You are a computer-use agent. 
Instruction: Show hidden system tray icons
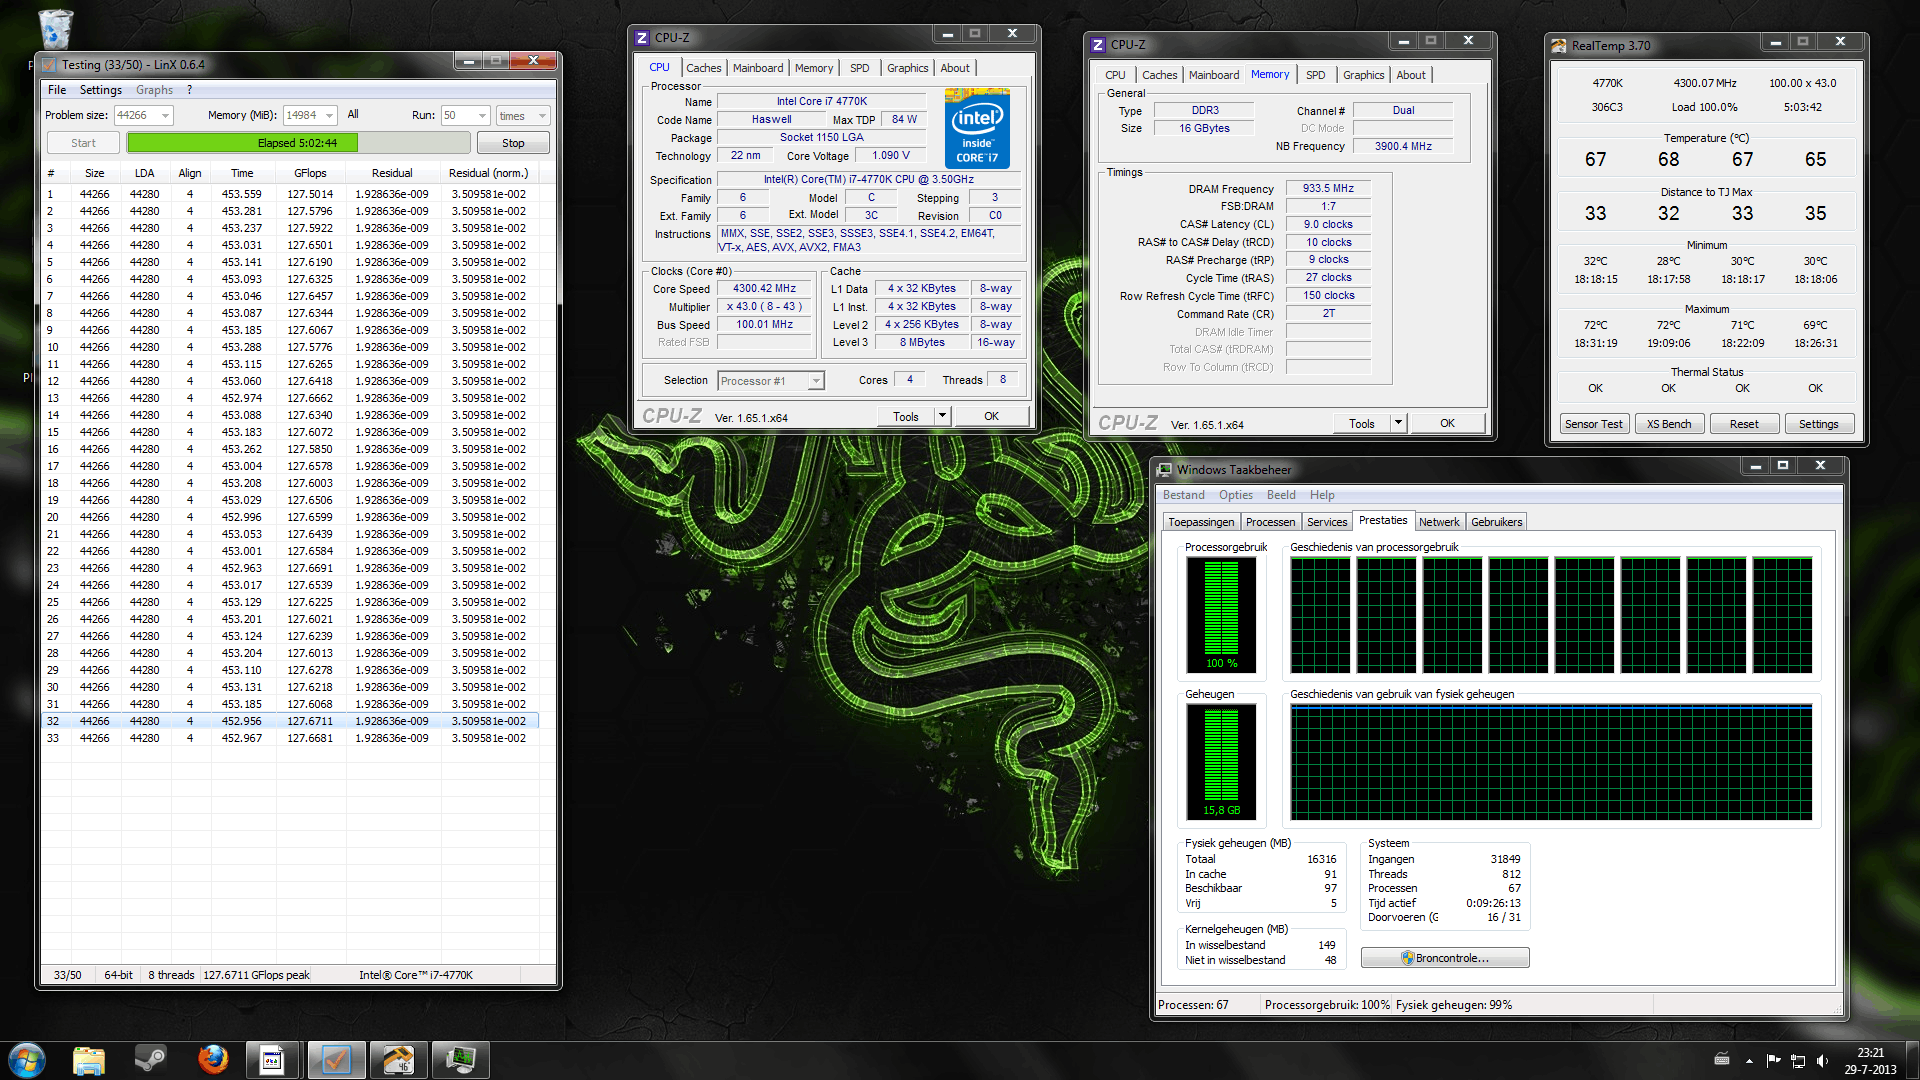point(1749,1061)
